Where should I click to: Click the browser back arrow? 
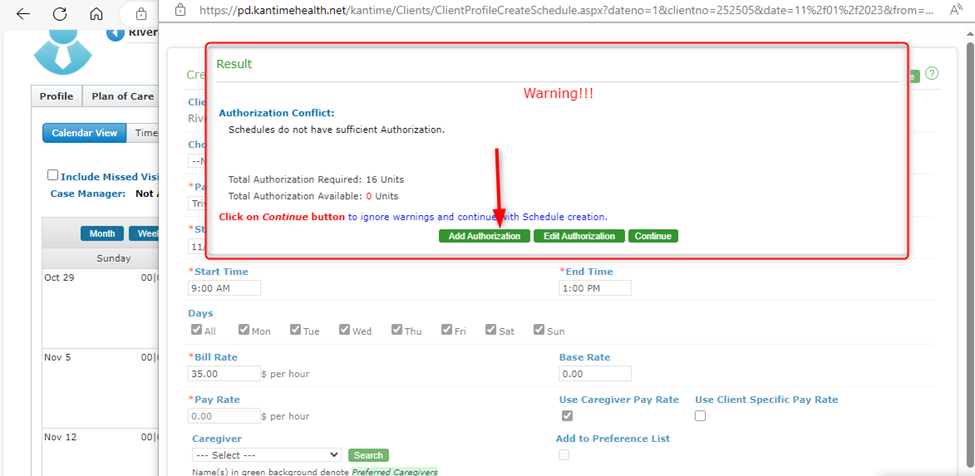click(22, 14)
